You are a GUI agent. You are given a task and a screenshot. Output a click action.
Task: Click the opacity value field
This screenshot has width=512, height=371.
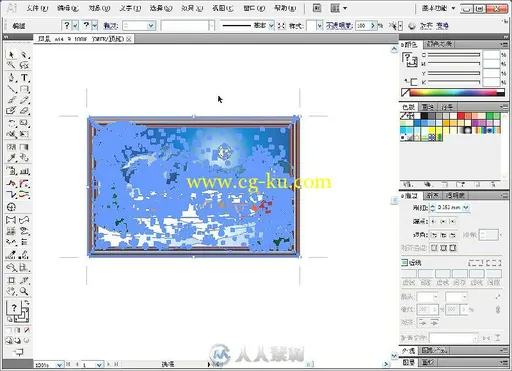363,26
